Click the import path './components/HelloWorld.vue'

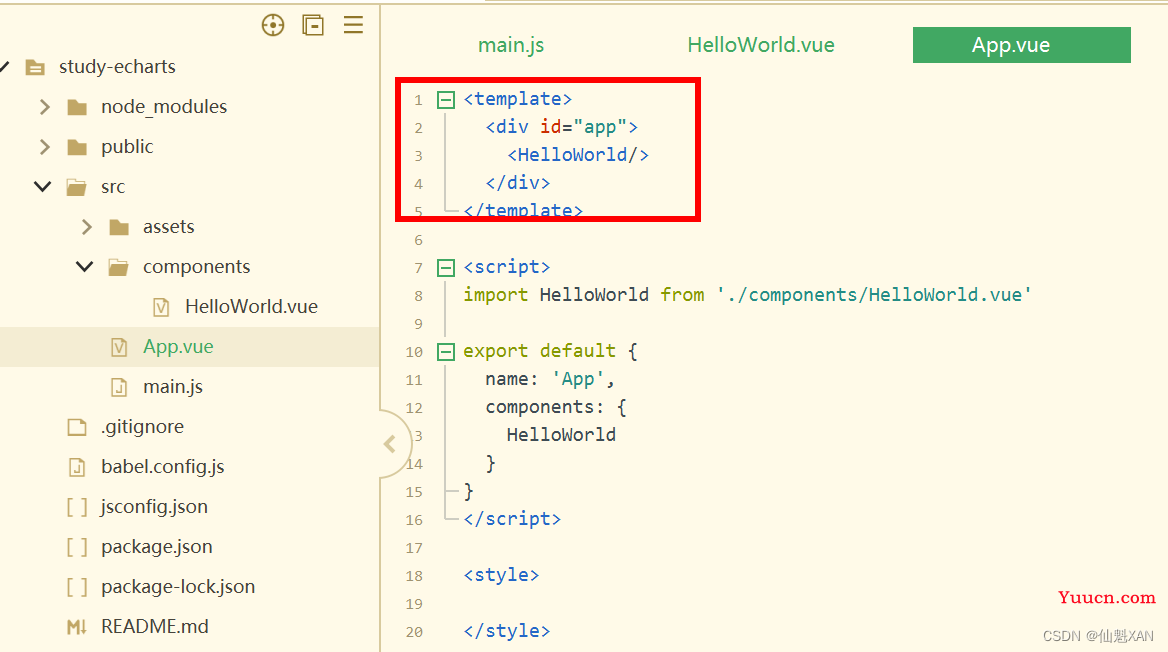tap(874, 295)
